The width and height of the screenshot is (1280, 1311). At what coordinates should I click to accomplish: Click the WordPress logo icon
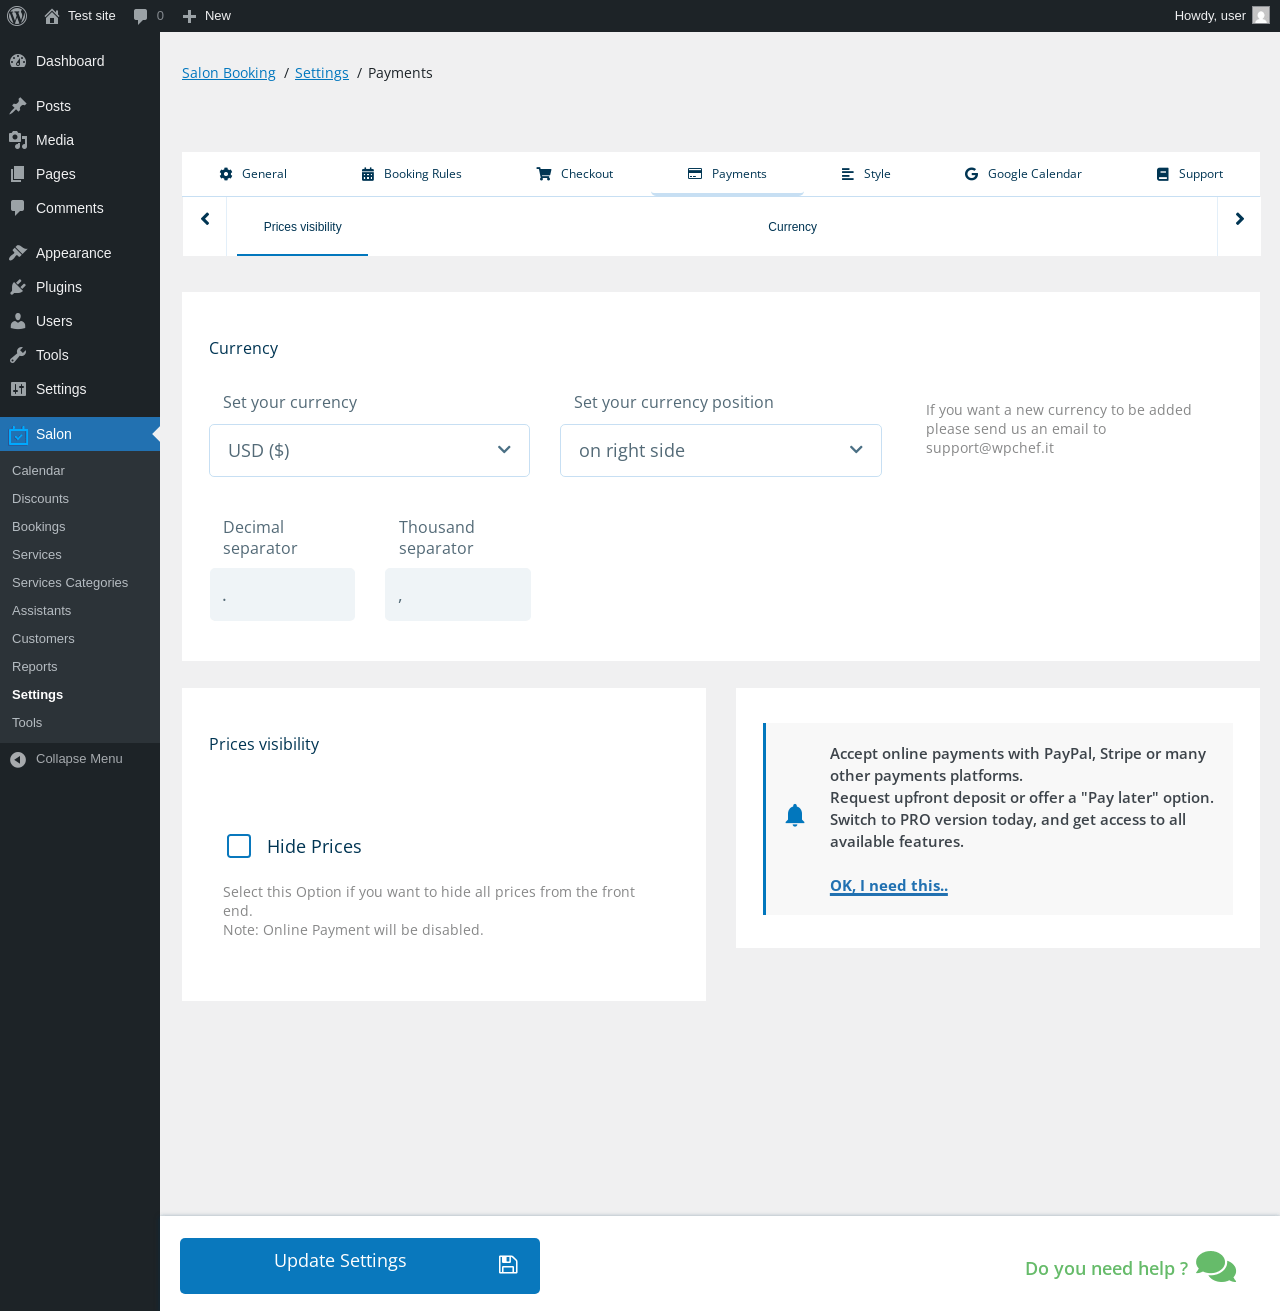click(x=17, y=16)
